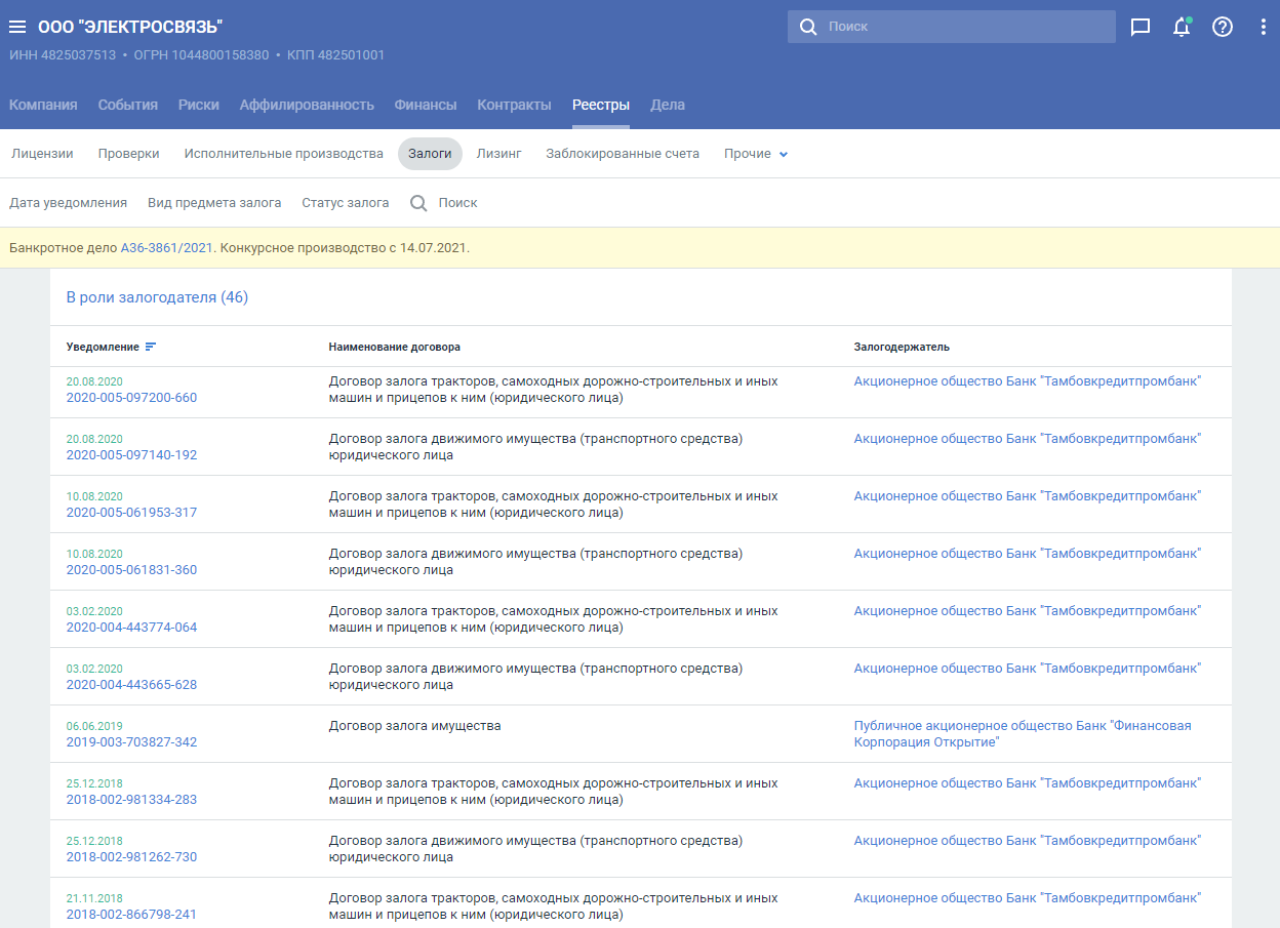Image resolution: width=1280 pixels, height=928 pixels.
Task: Switch to the Аффилированность tab
Action: [x=307, y=105]
